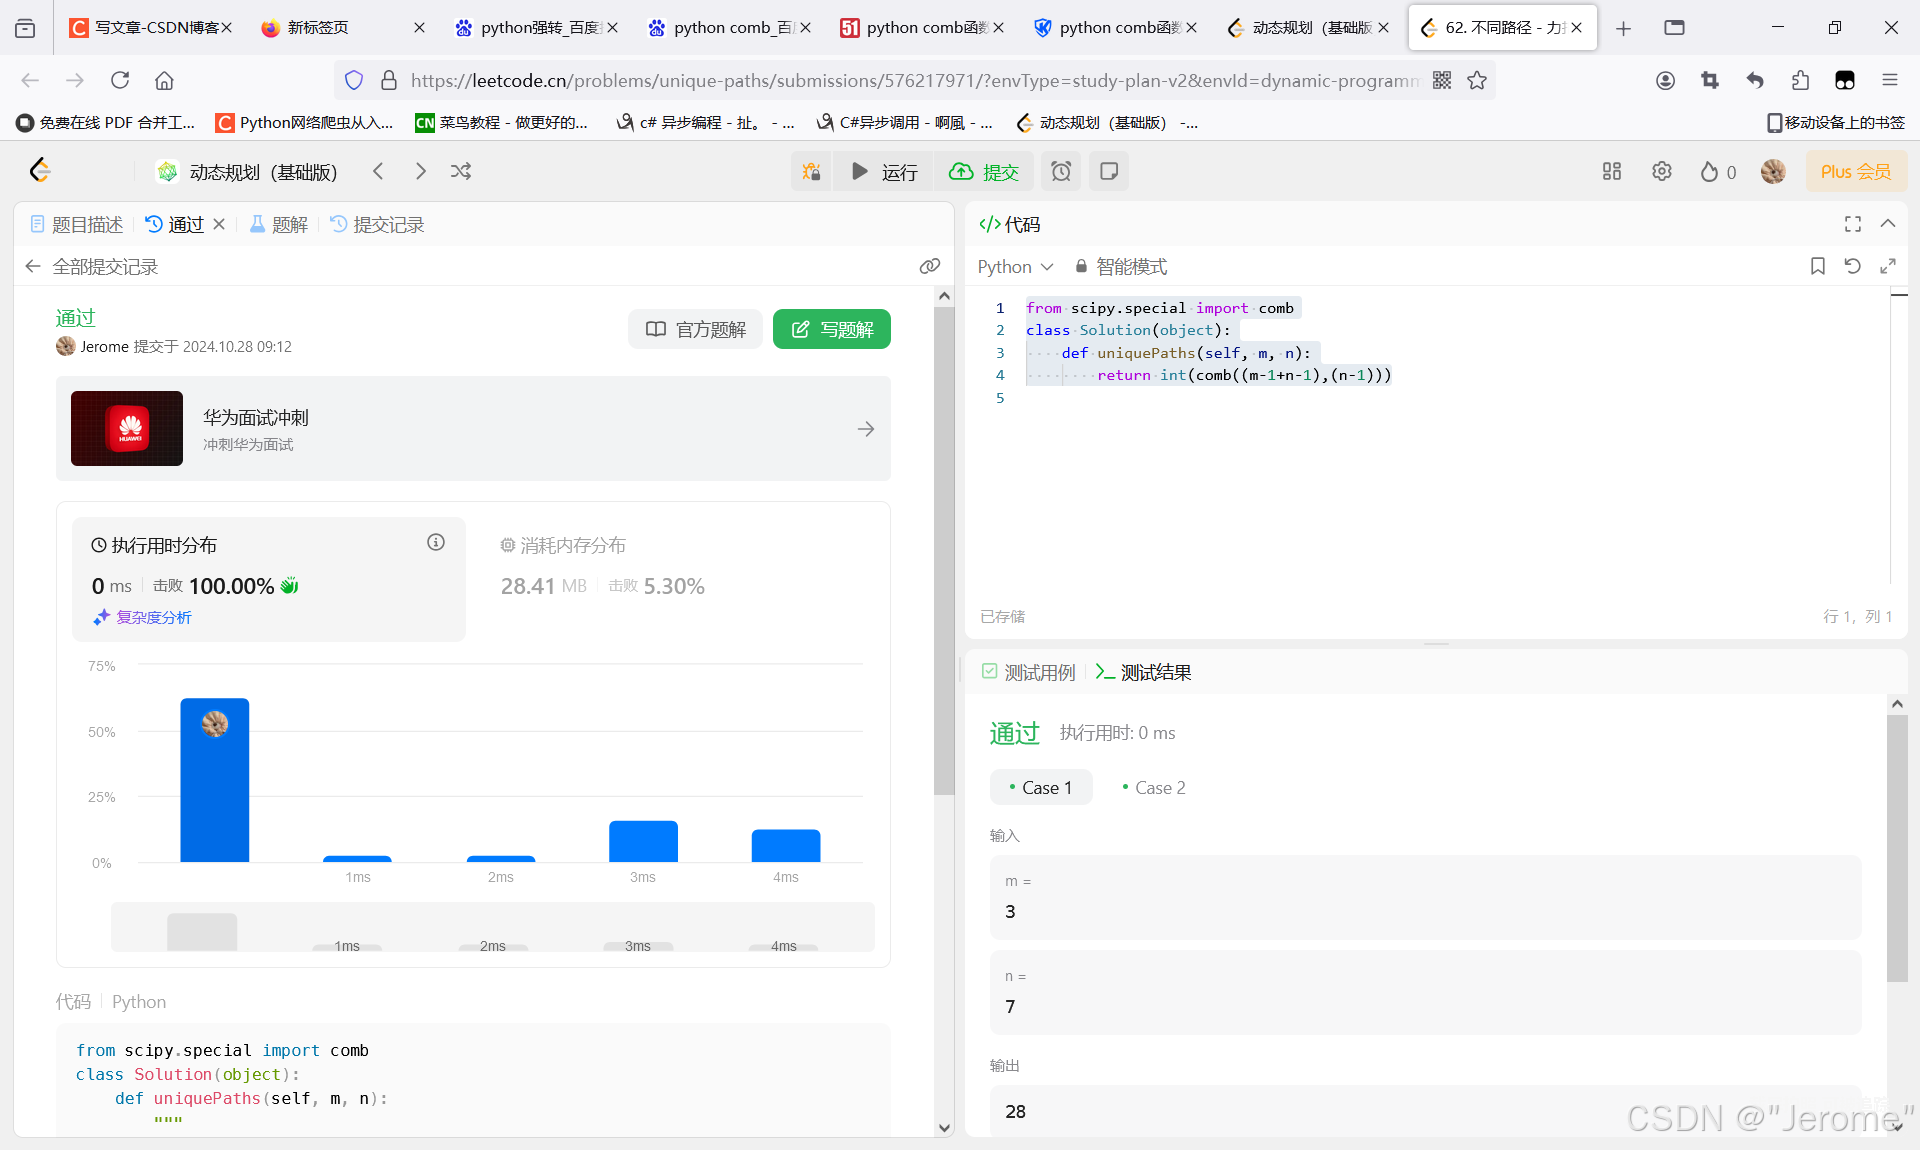1920x1150 pixels.
Task: Copy submission link icon
Action: (x=930, y=266)
